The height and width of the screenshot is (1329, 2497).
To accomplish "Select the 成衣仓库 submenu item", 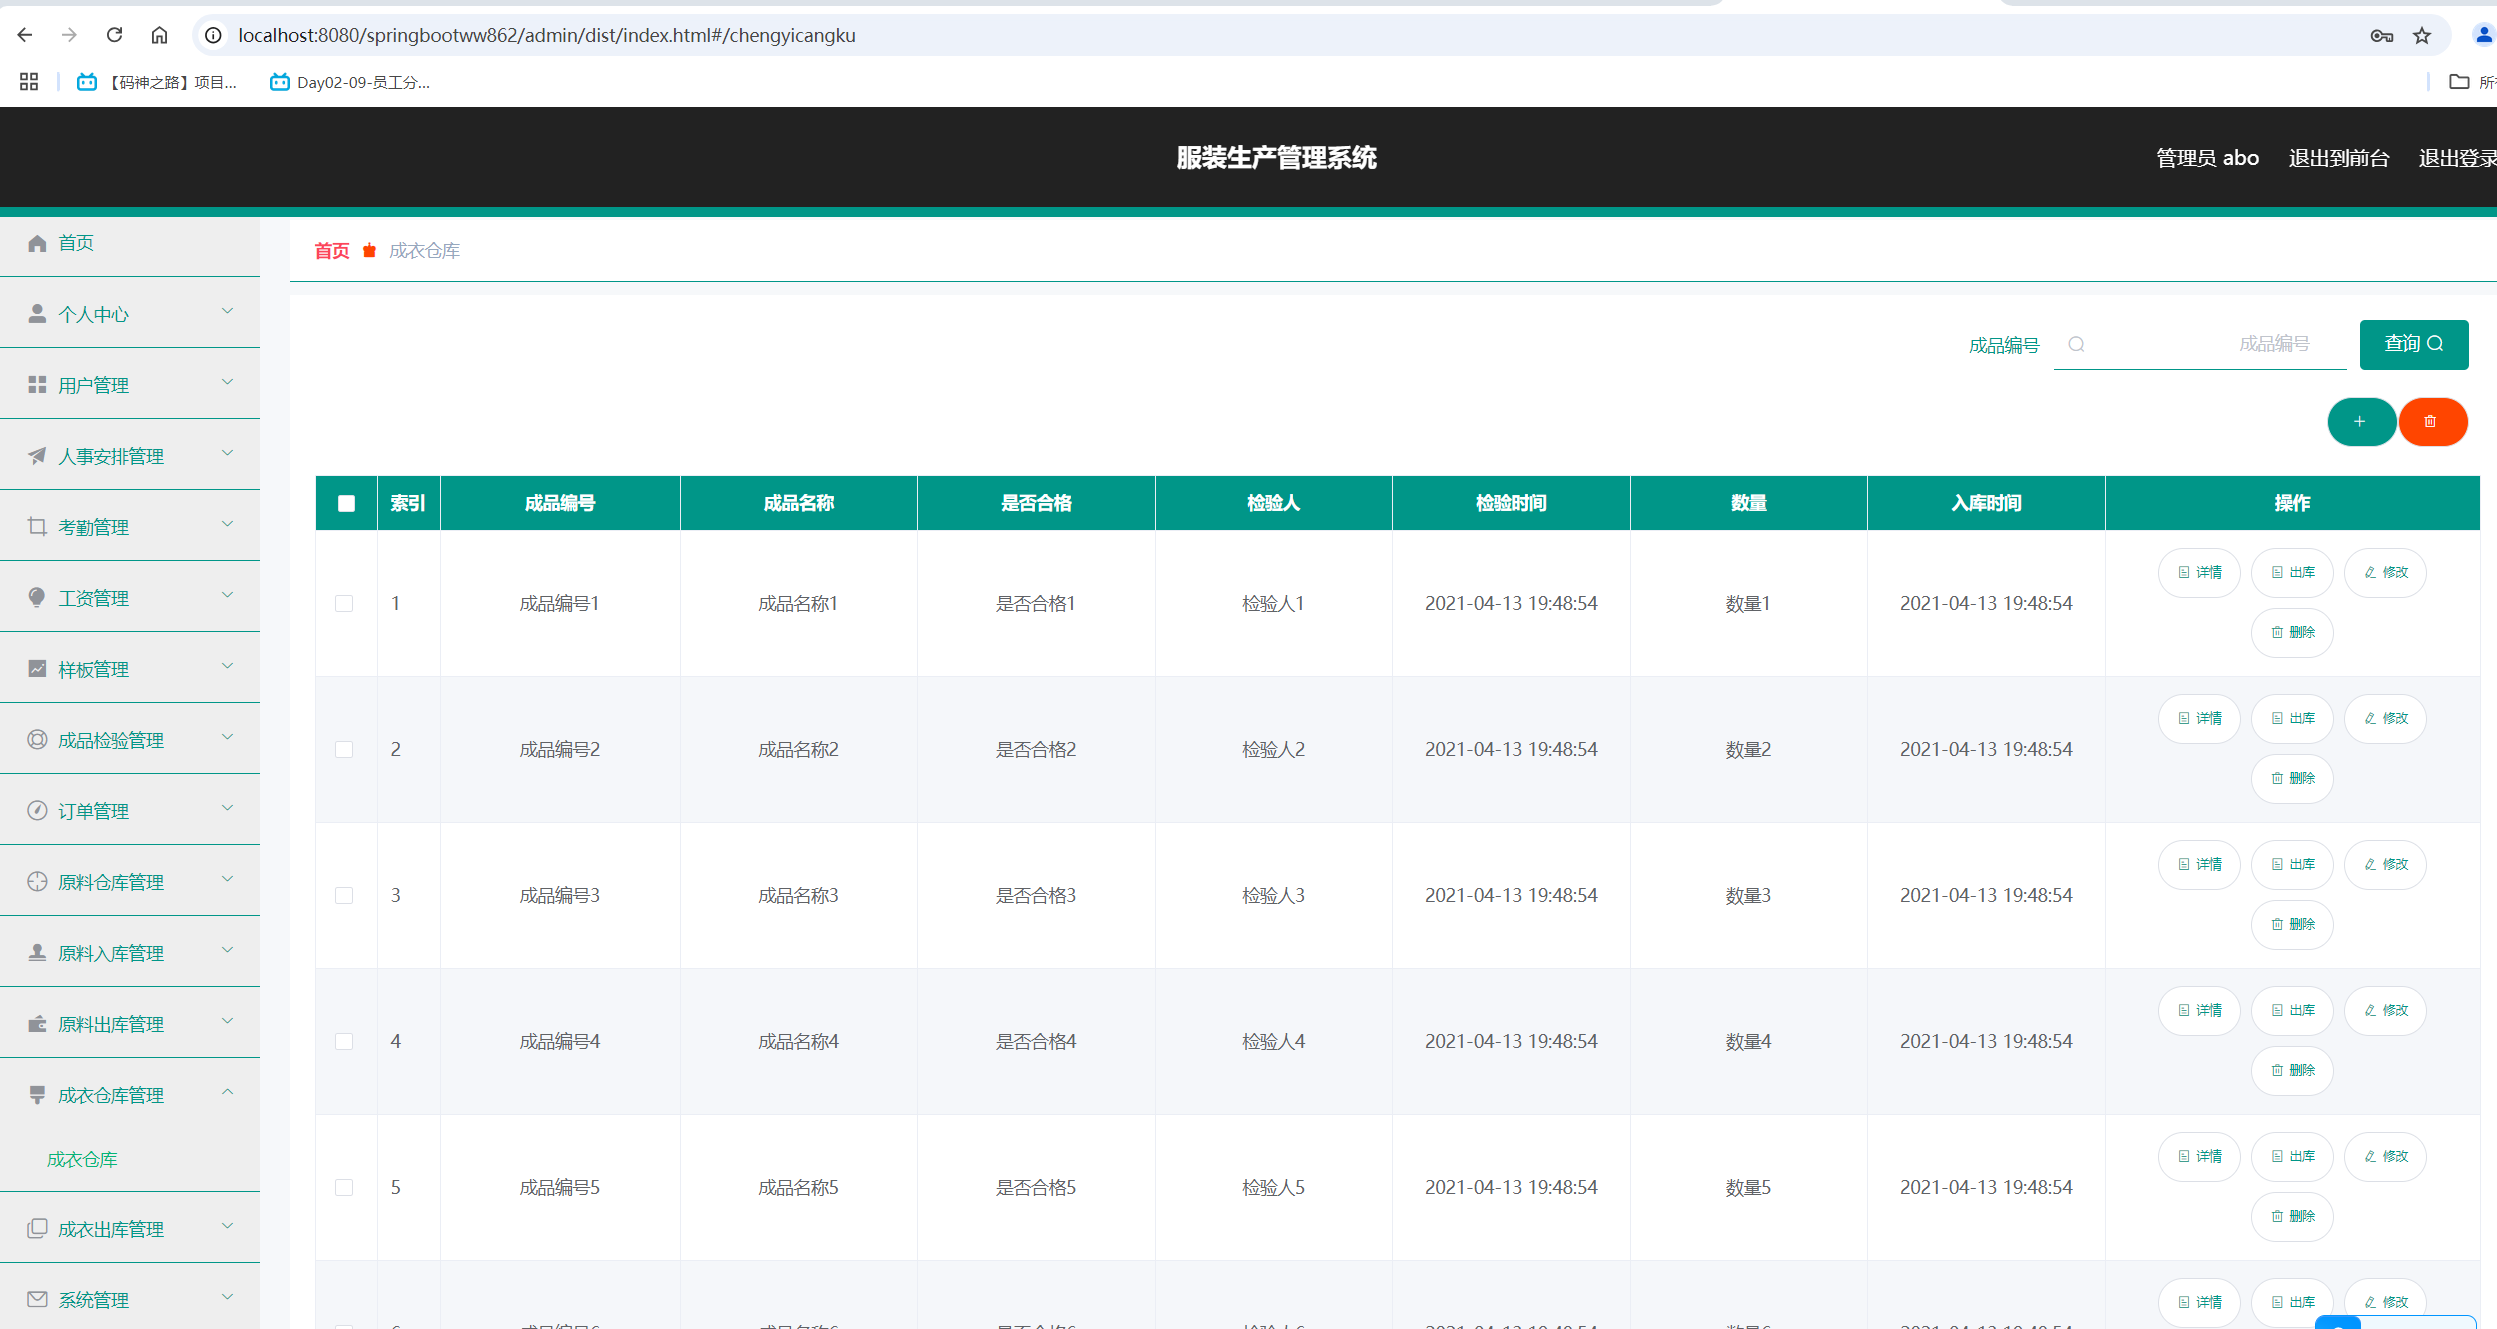I will (x=83, y=1159).
